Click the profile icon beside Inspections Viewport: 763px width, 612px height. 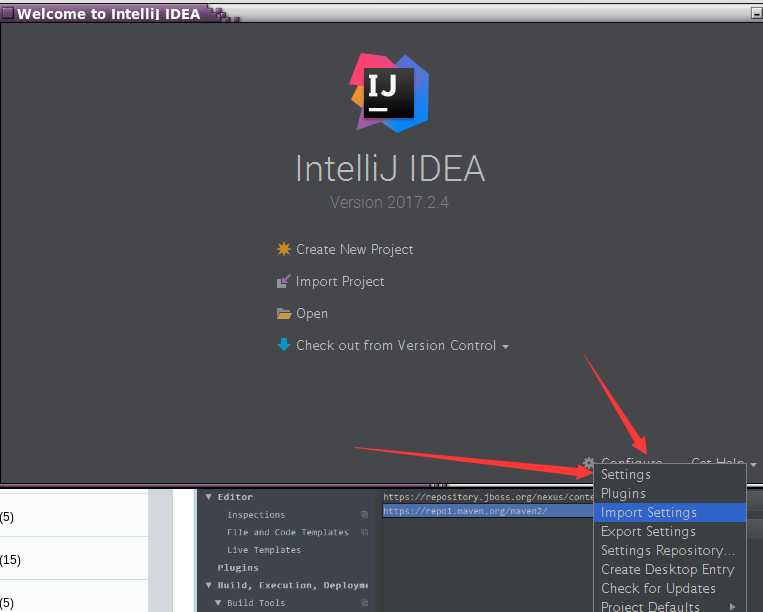coord(364,514)
